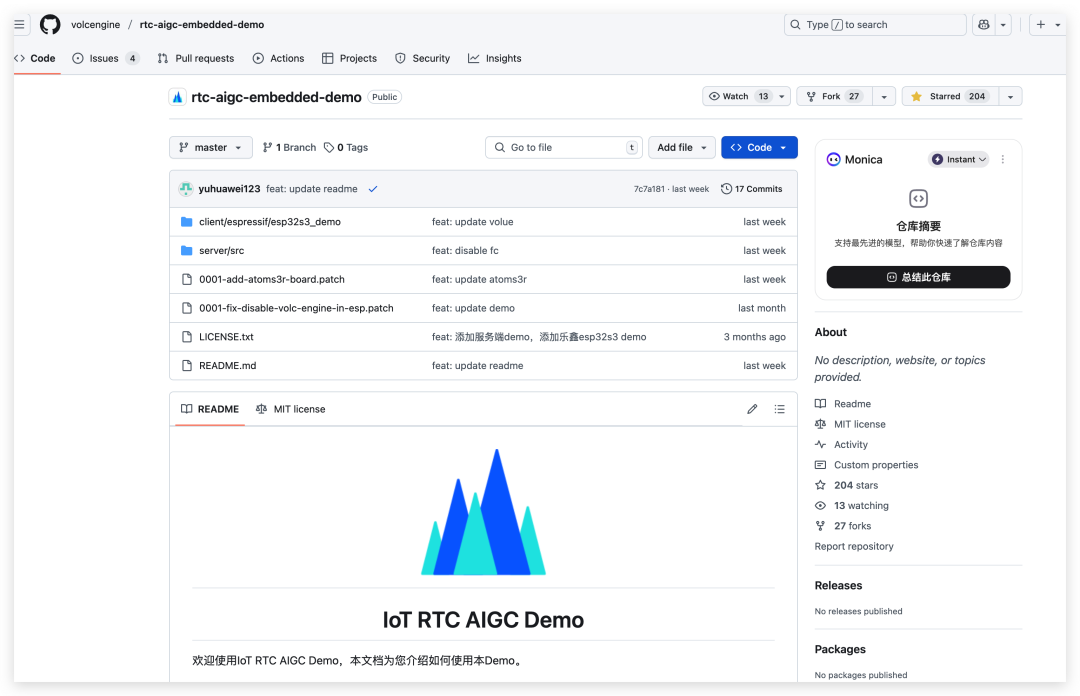The height and width of the screenshot is (696, 1080).
Task: Click the Monica logo icon
Action: point(833,159)
